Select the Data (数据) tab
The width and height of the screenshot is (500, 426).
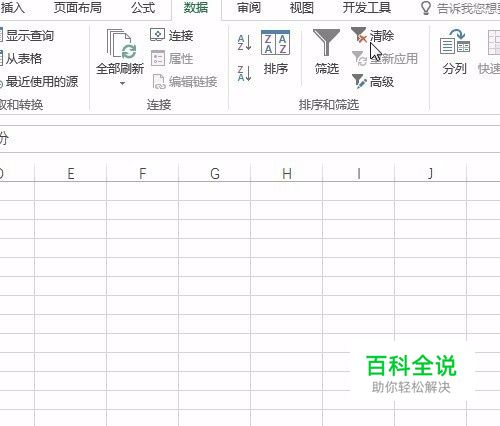click(196, 8)
